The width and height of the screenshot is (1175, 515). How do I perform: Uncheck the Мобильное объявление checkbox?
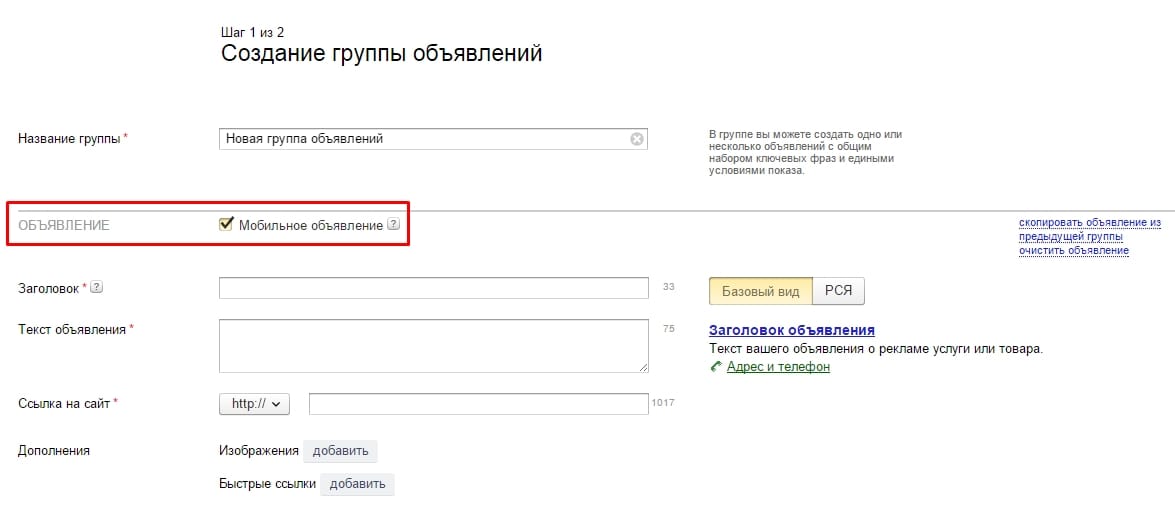pyautogui.click(x=226, y=224)
